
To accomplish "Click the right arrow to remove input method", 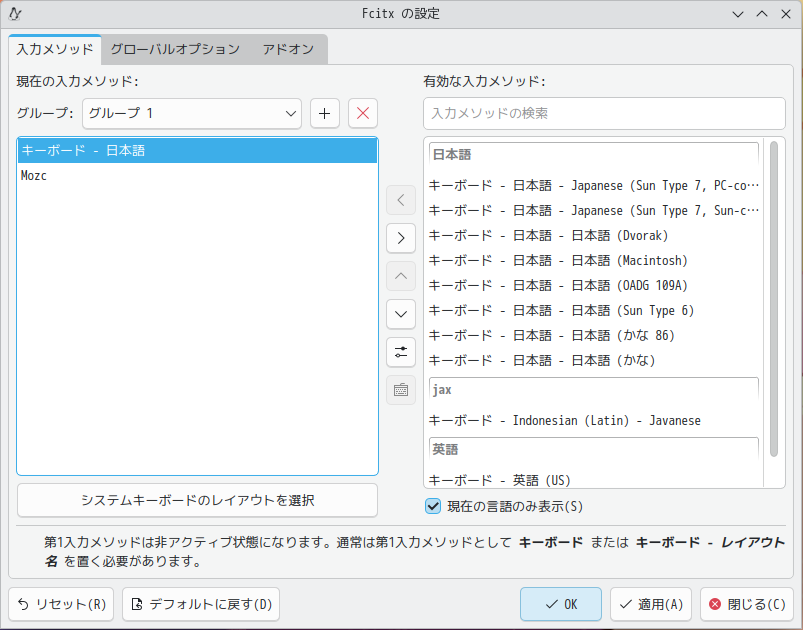I will [400, 238].
